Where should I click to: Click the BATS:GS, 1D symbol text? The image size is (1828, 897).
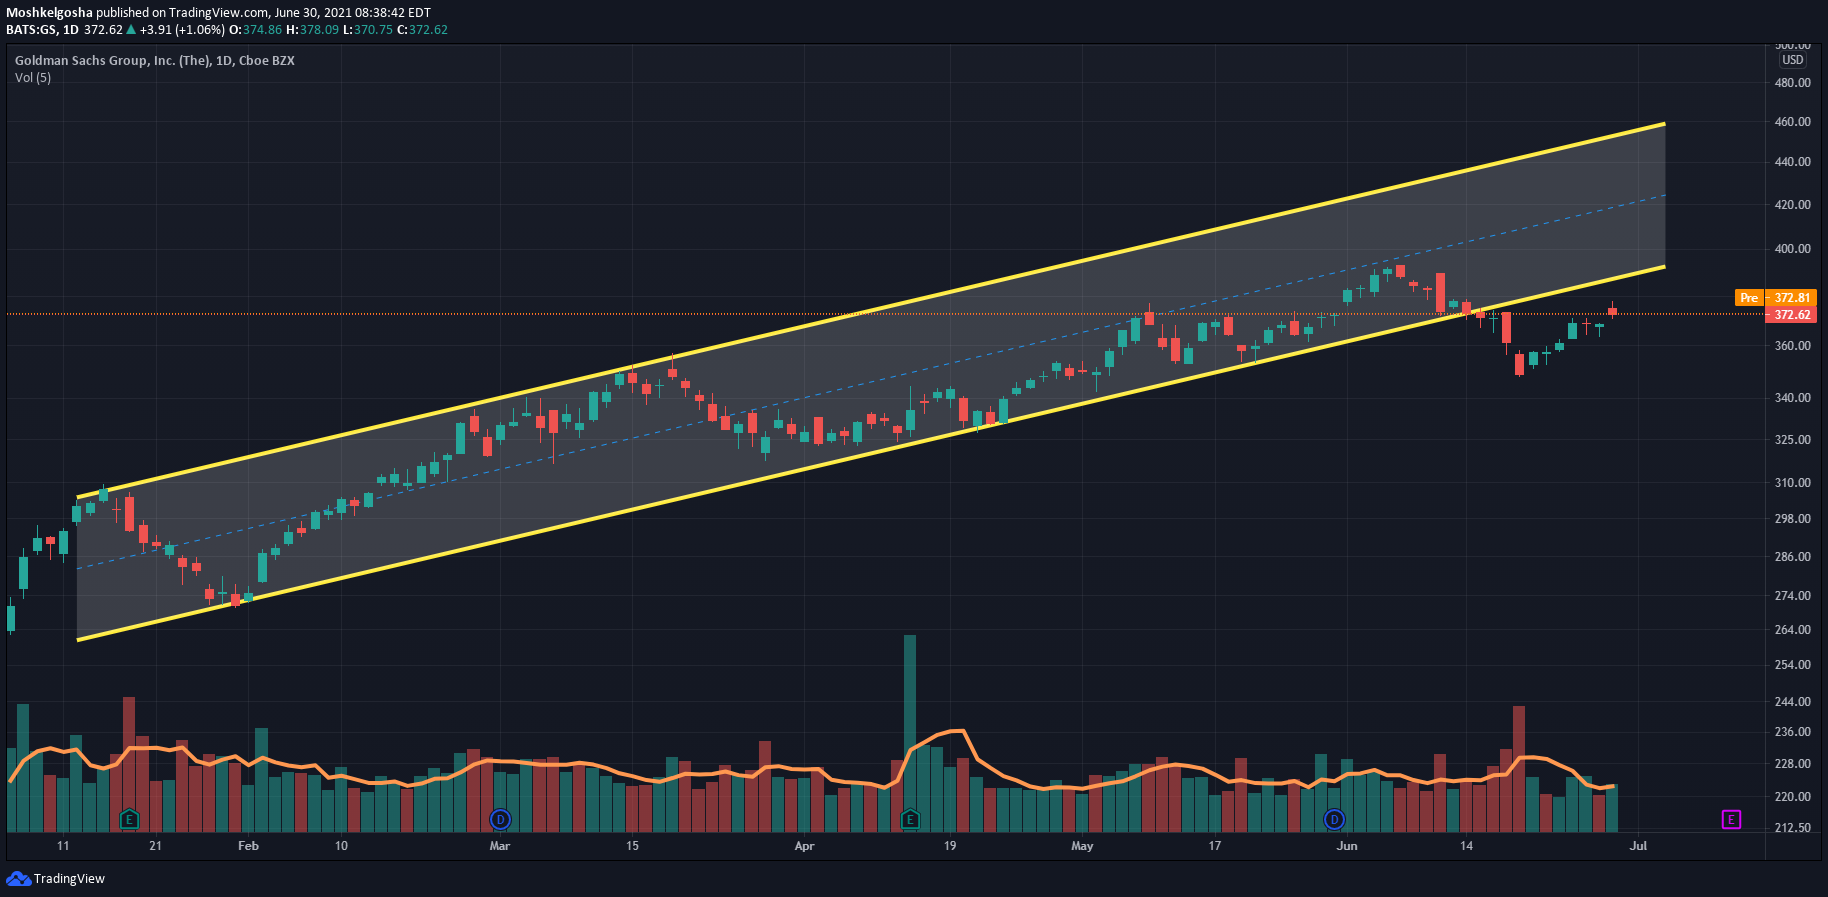pos(42,30)
